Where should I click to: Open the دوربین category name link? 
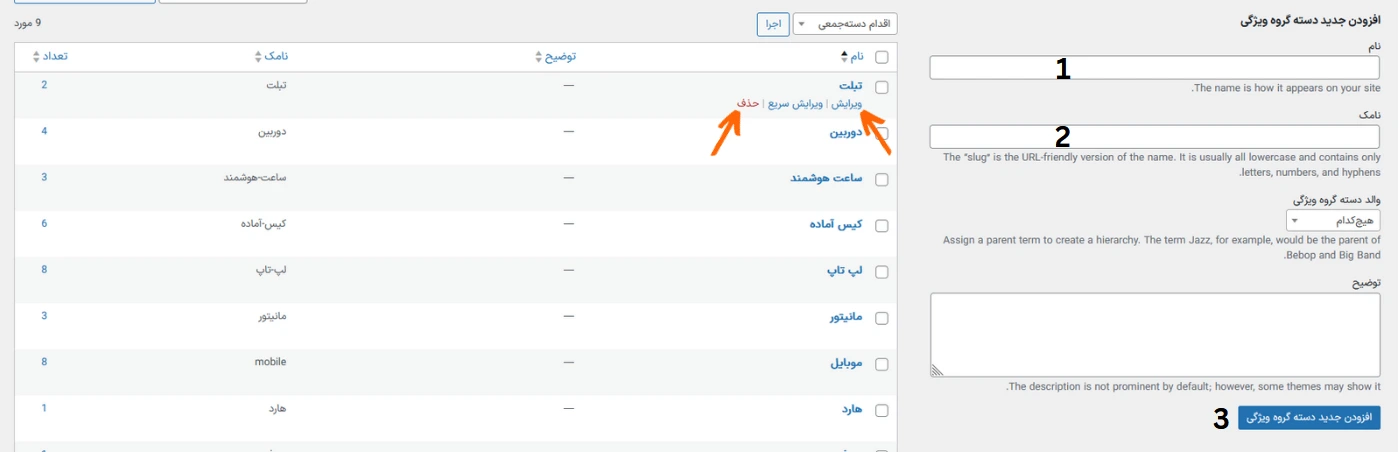(x=846, y=132)
